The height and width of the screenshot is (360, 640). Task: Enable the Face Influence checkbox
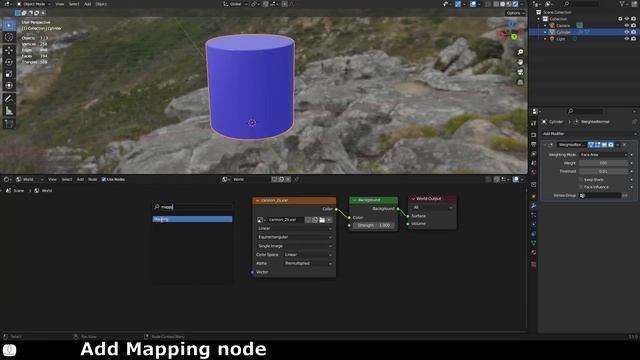pos(581,187)
